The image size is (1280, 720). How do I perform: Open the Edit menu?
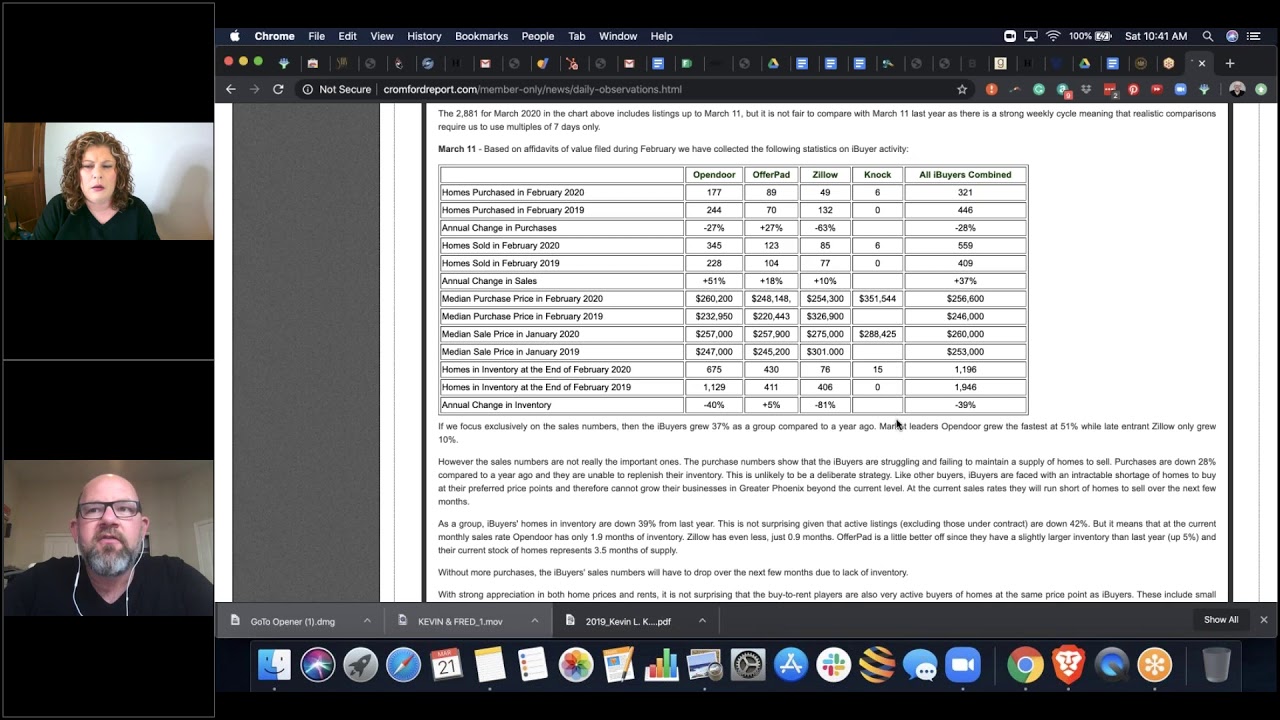(x=347, y=36)
